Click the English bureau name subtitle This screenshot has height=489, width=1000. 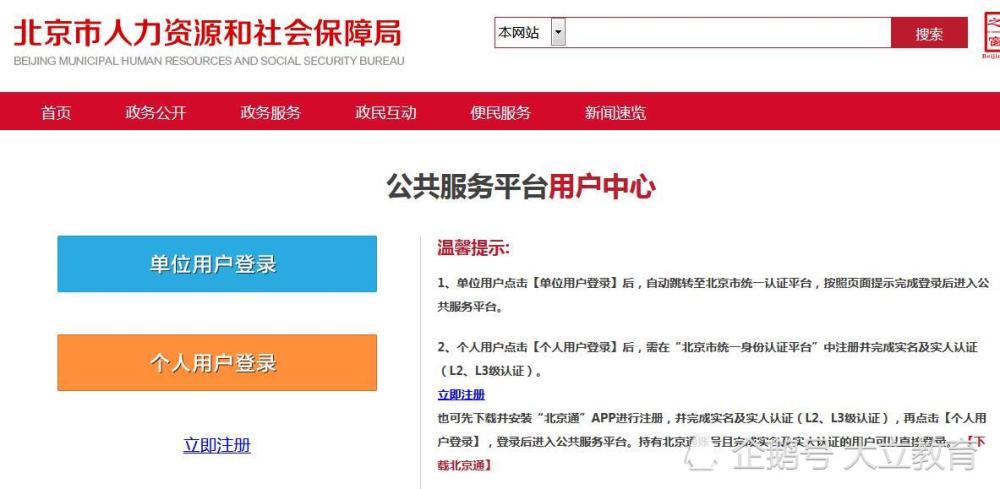(x=209, y=61)
